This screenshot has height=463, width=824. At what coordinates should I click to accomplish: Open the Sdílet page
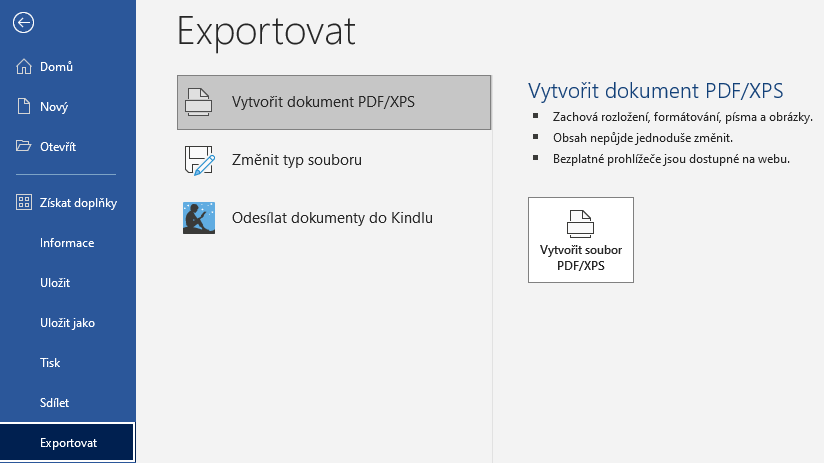(x=68, y=403)
